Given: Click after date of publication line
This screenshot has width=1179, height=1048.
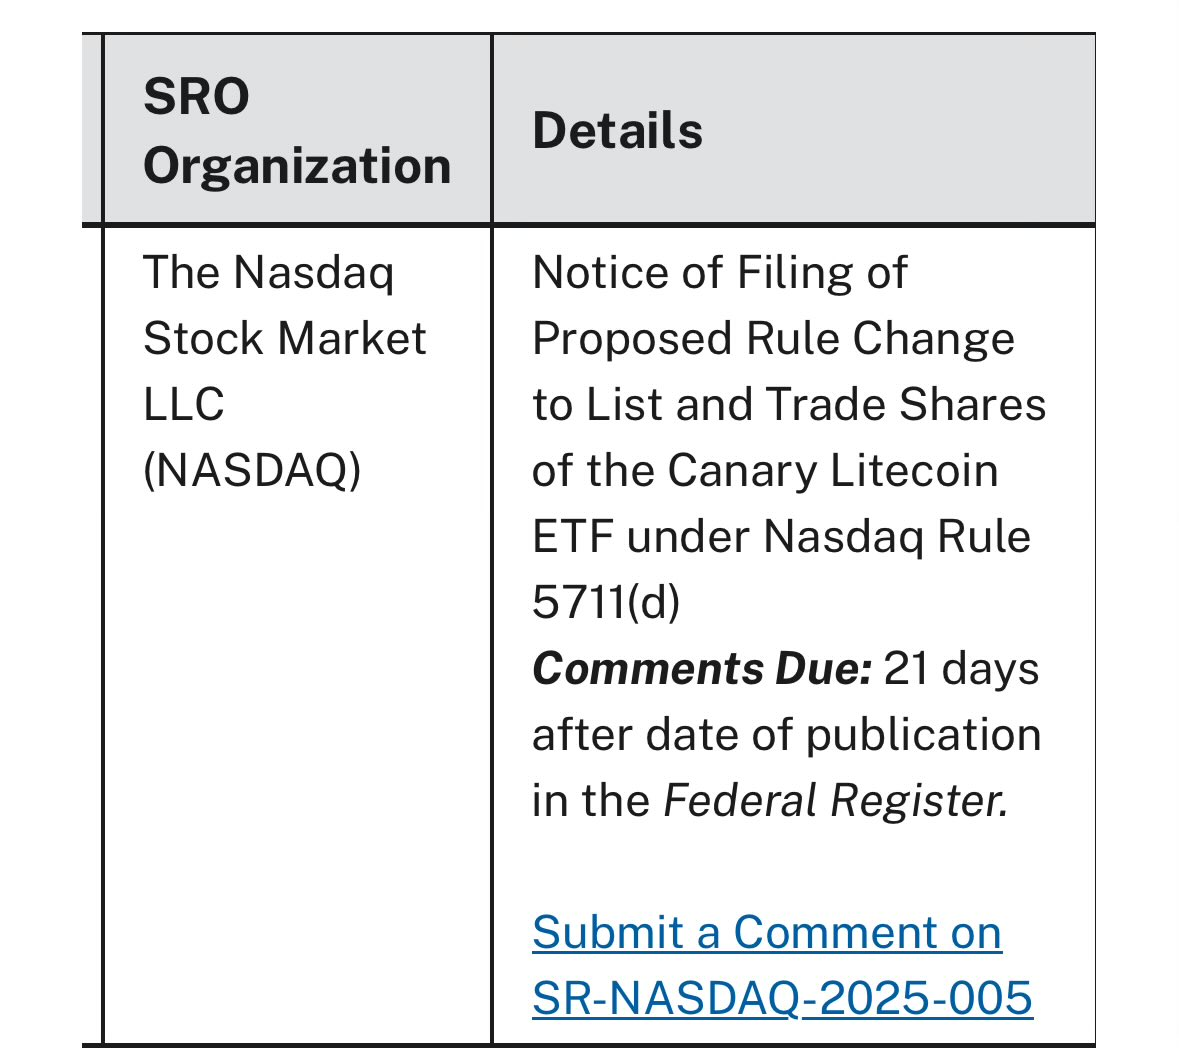Looking at the screenshot, I should tap(787, 735).
